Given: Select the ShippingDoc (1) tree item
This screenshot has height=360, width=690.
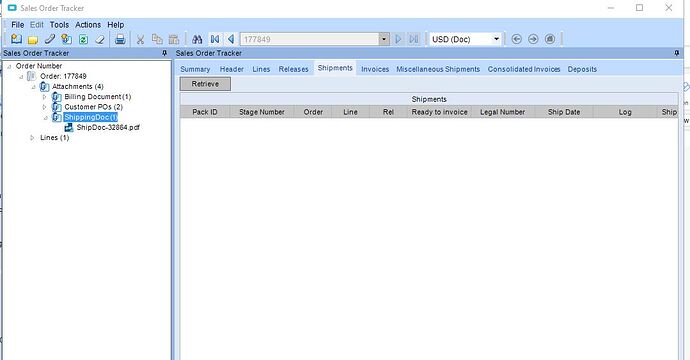Looking at the screenshot, I should tap(91, 118).
